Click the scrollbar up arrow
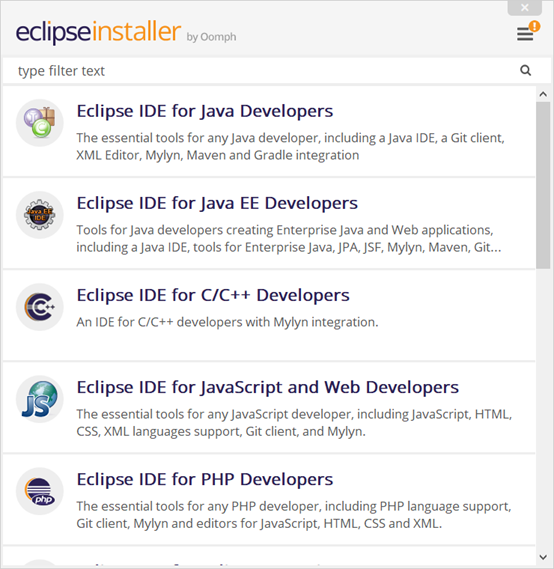554x569 pixels. [543, 94]
